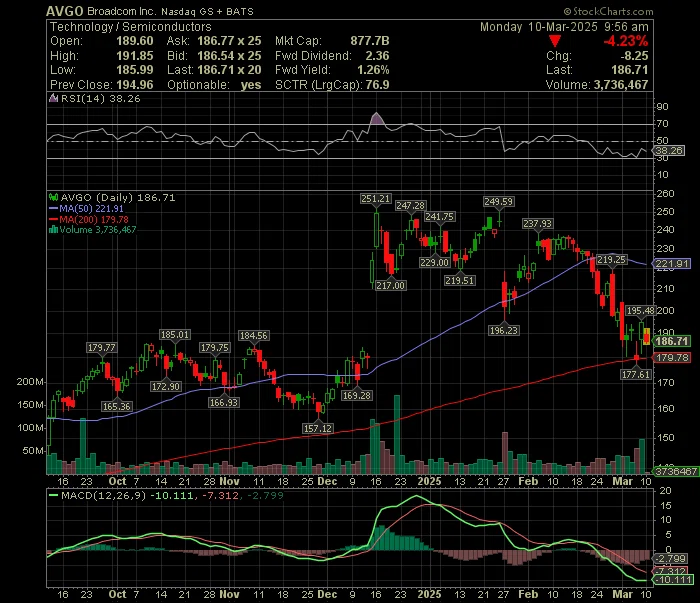
Task: Click the green 186.71 last-price axis tag
Action: click(672, 341)
